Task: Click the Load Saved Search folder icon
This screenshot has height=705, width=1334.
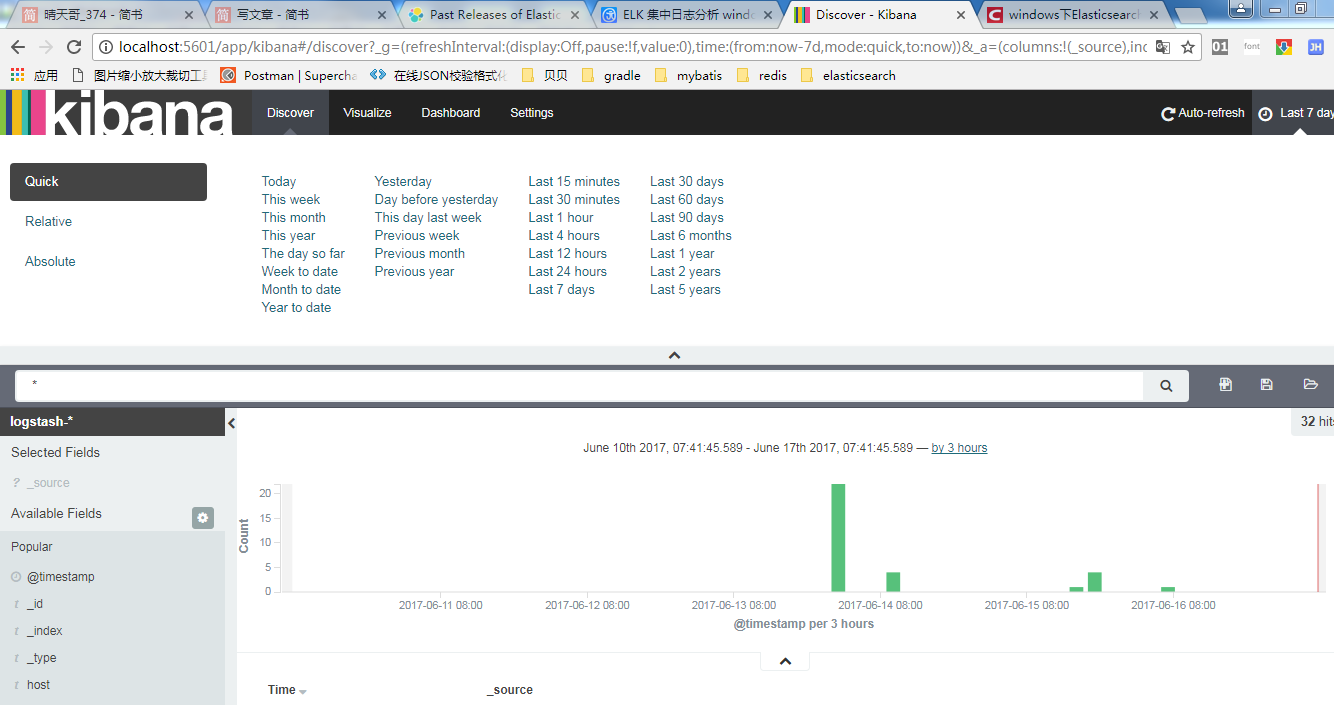Action: [1310, 384]
